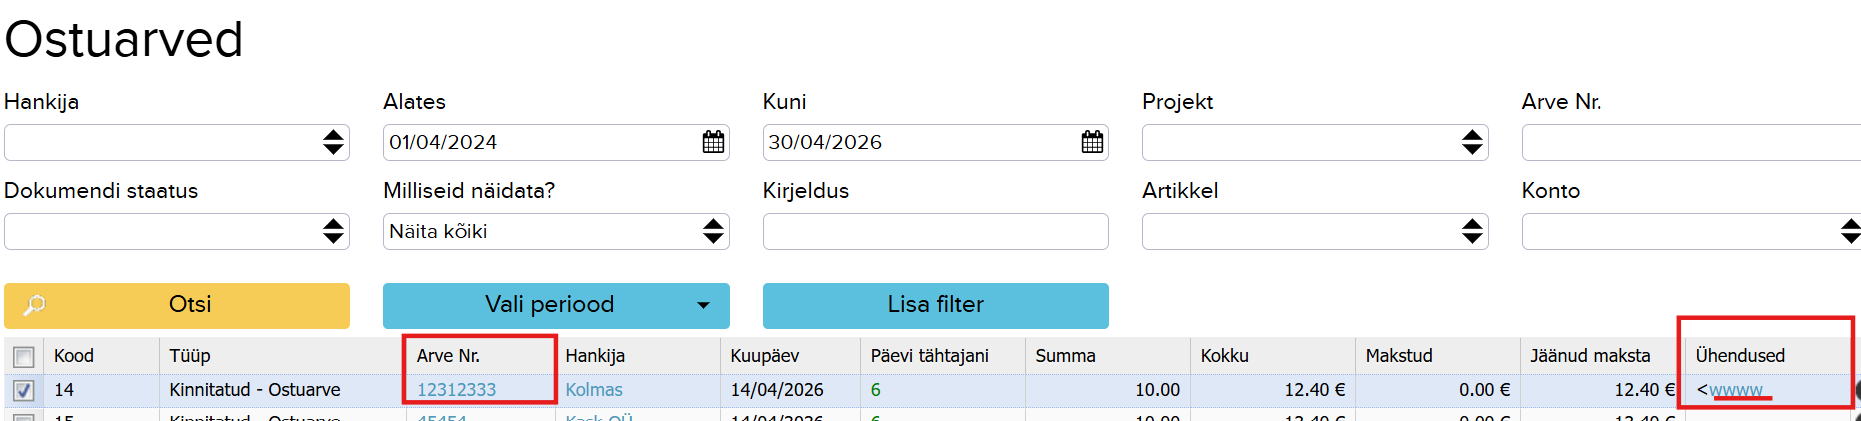Click the Otsi search button
1861x421 pixels.
pos(177,305)
